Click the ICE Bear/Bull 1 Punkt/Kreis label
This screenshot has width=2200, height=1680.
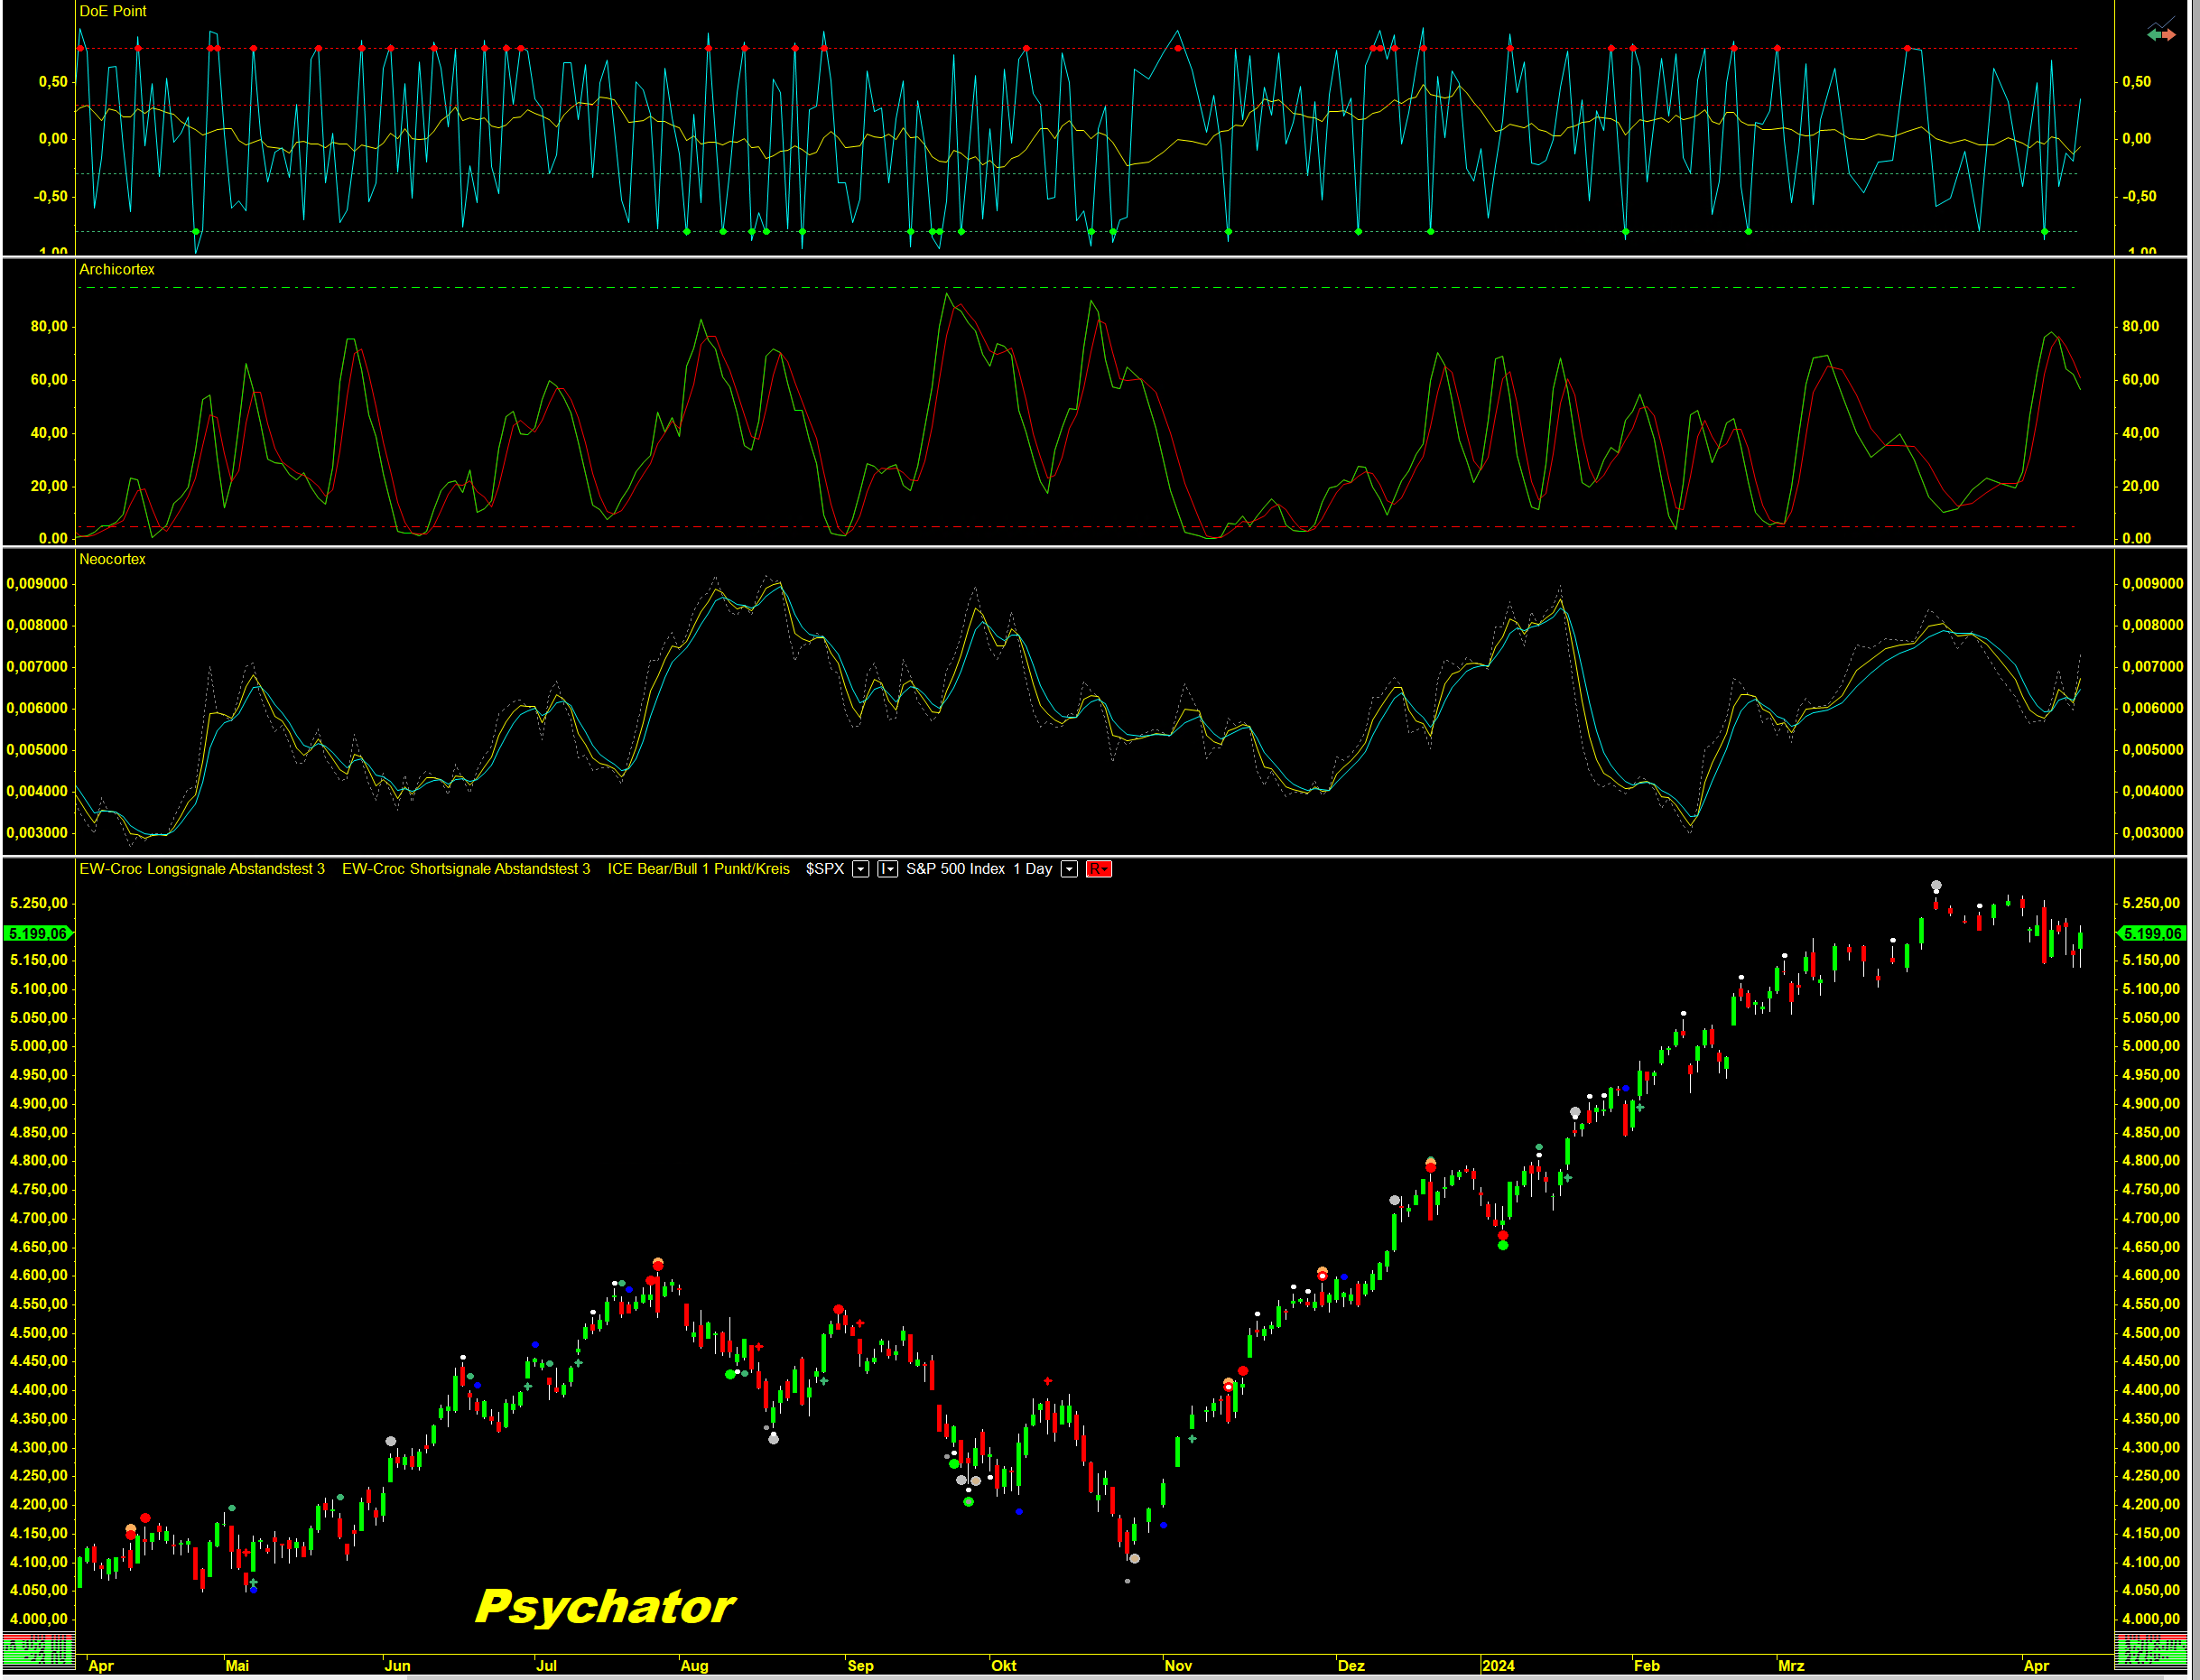tap(698, 869)
